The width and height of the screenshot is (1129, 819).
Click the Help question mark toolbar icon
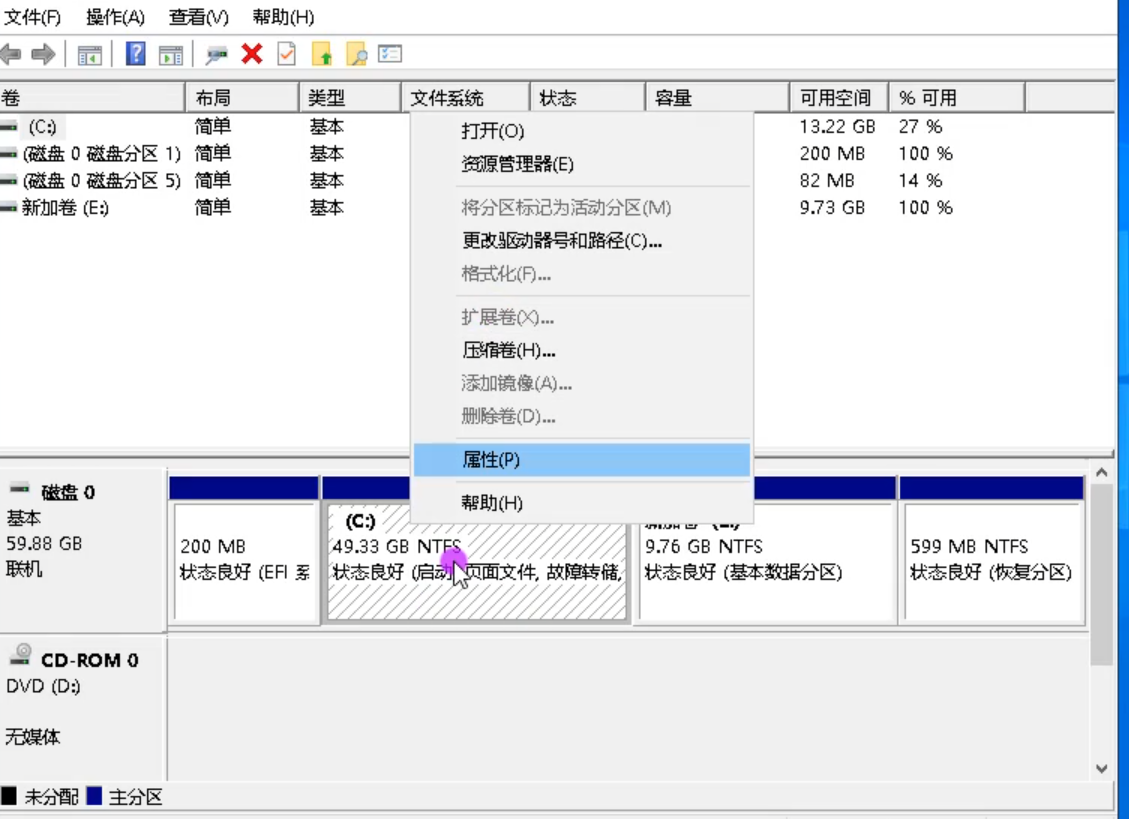click(x=134, y=54)
